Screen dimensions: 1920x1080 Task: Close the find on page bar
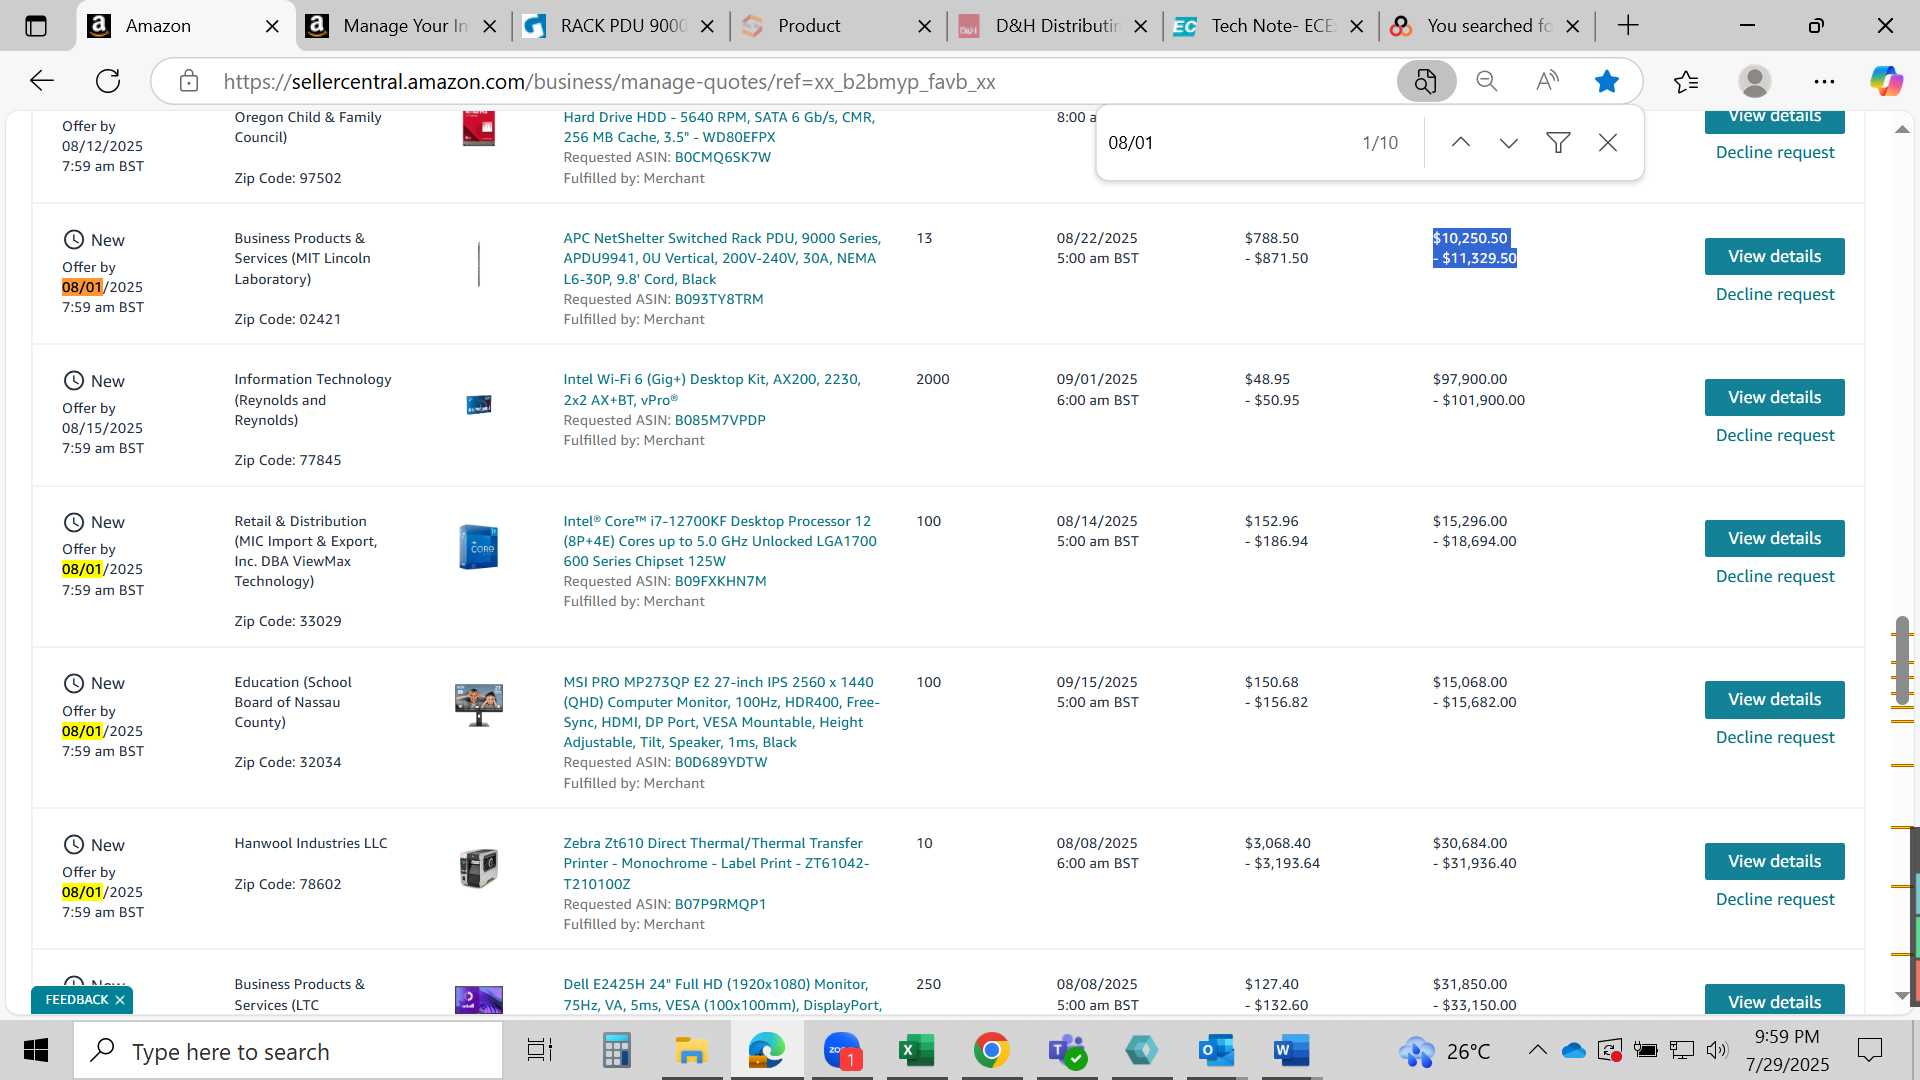1608,143
